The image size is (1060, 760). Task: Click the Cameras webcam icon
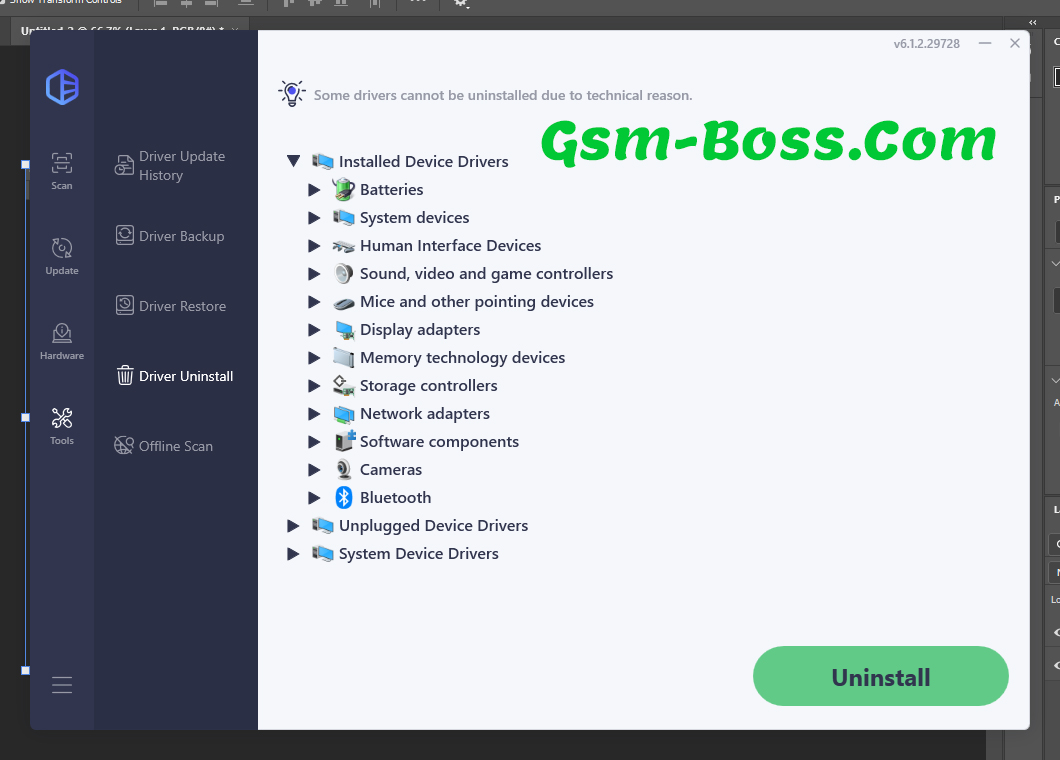click(344, 469)
